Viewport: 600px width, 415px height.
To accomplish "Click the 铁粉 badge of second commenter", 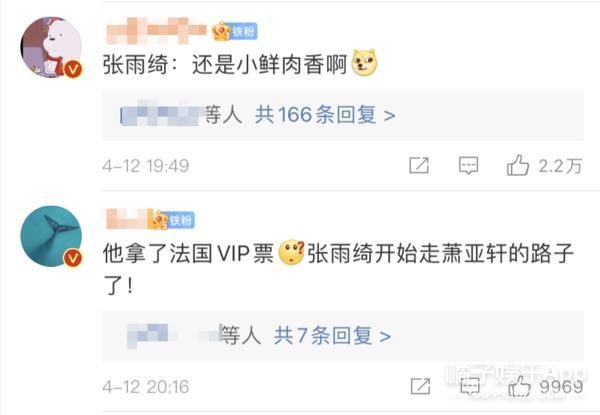I will point(173,220).
